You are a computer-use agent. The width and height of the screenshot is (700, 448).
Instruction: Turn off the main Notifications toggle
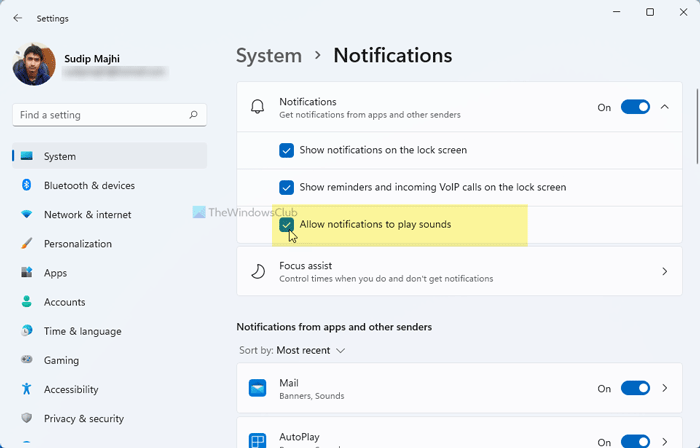635,107
